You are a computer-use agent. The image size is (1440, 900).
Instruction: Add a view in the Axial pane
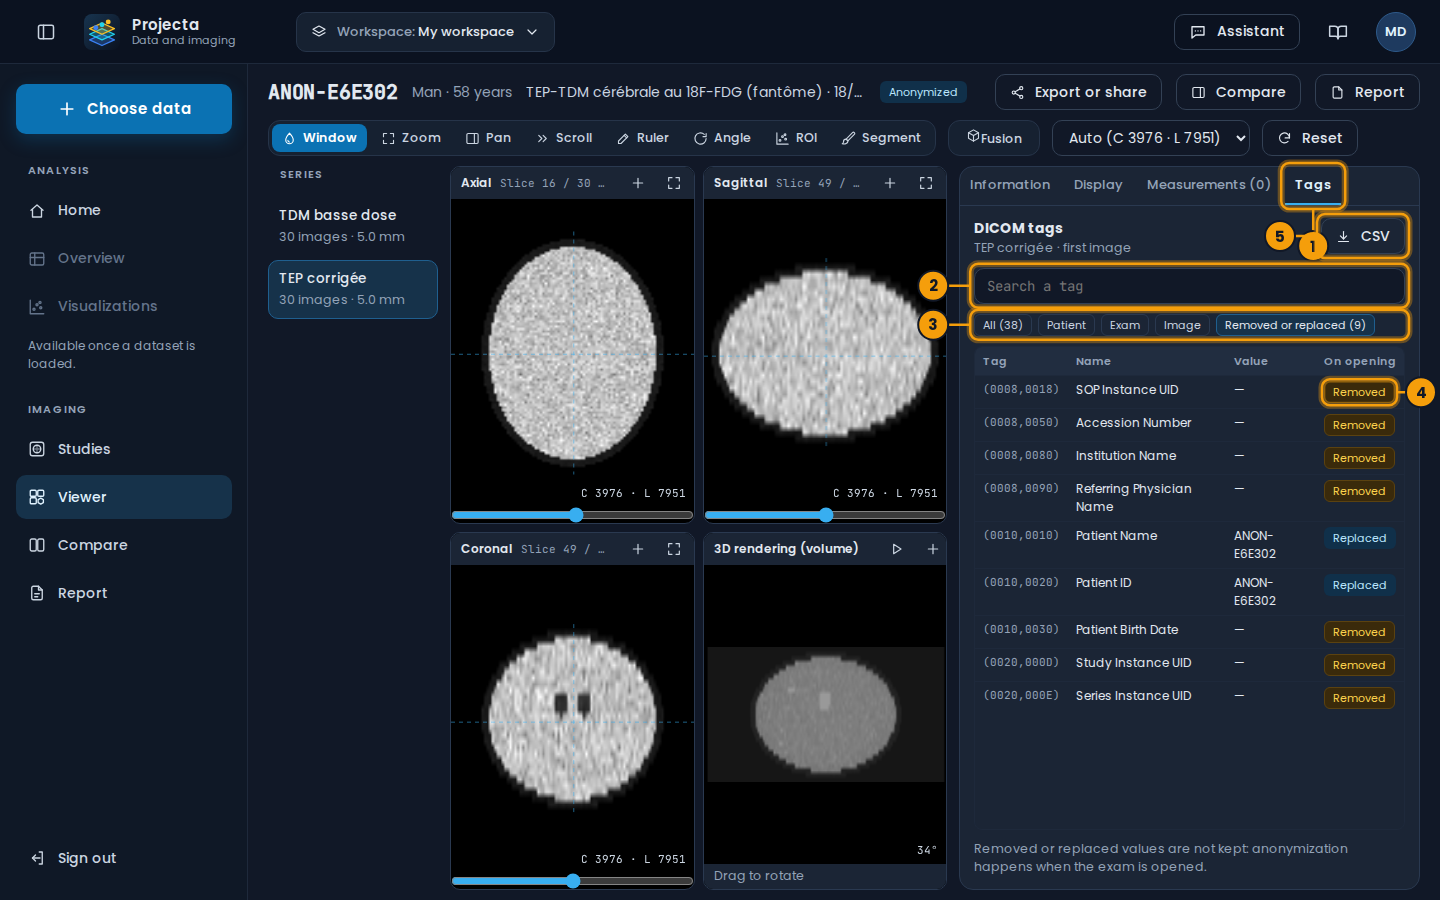(x=638, y=183)
